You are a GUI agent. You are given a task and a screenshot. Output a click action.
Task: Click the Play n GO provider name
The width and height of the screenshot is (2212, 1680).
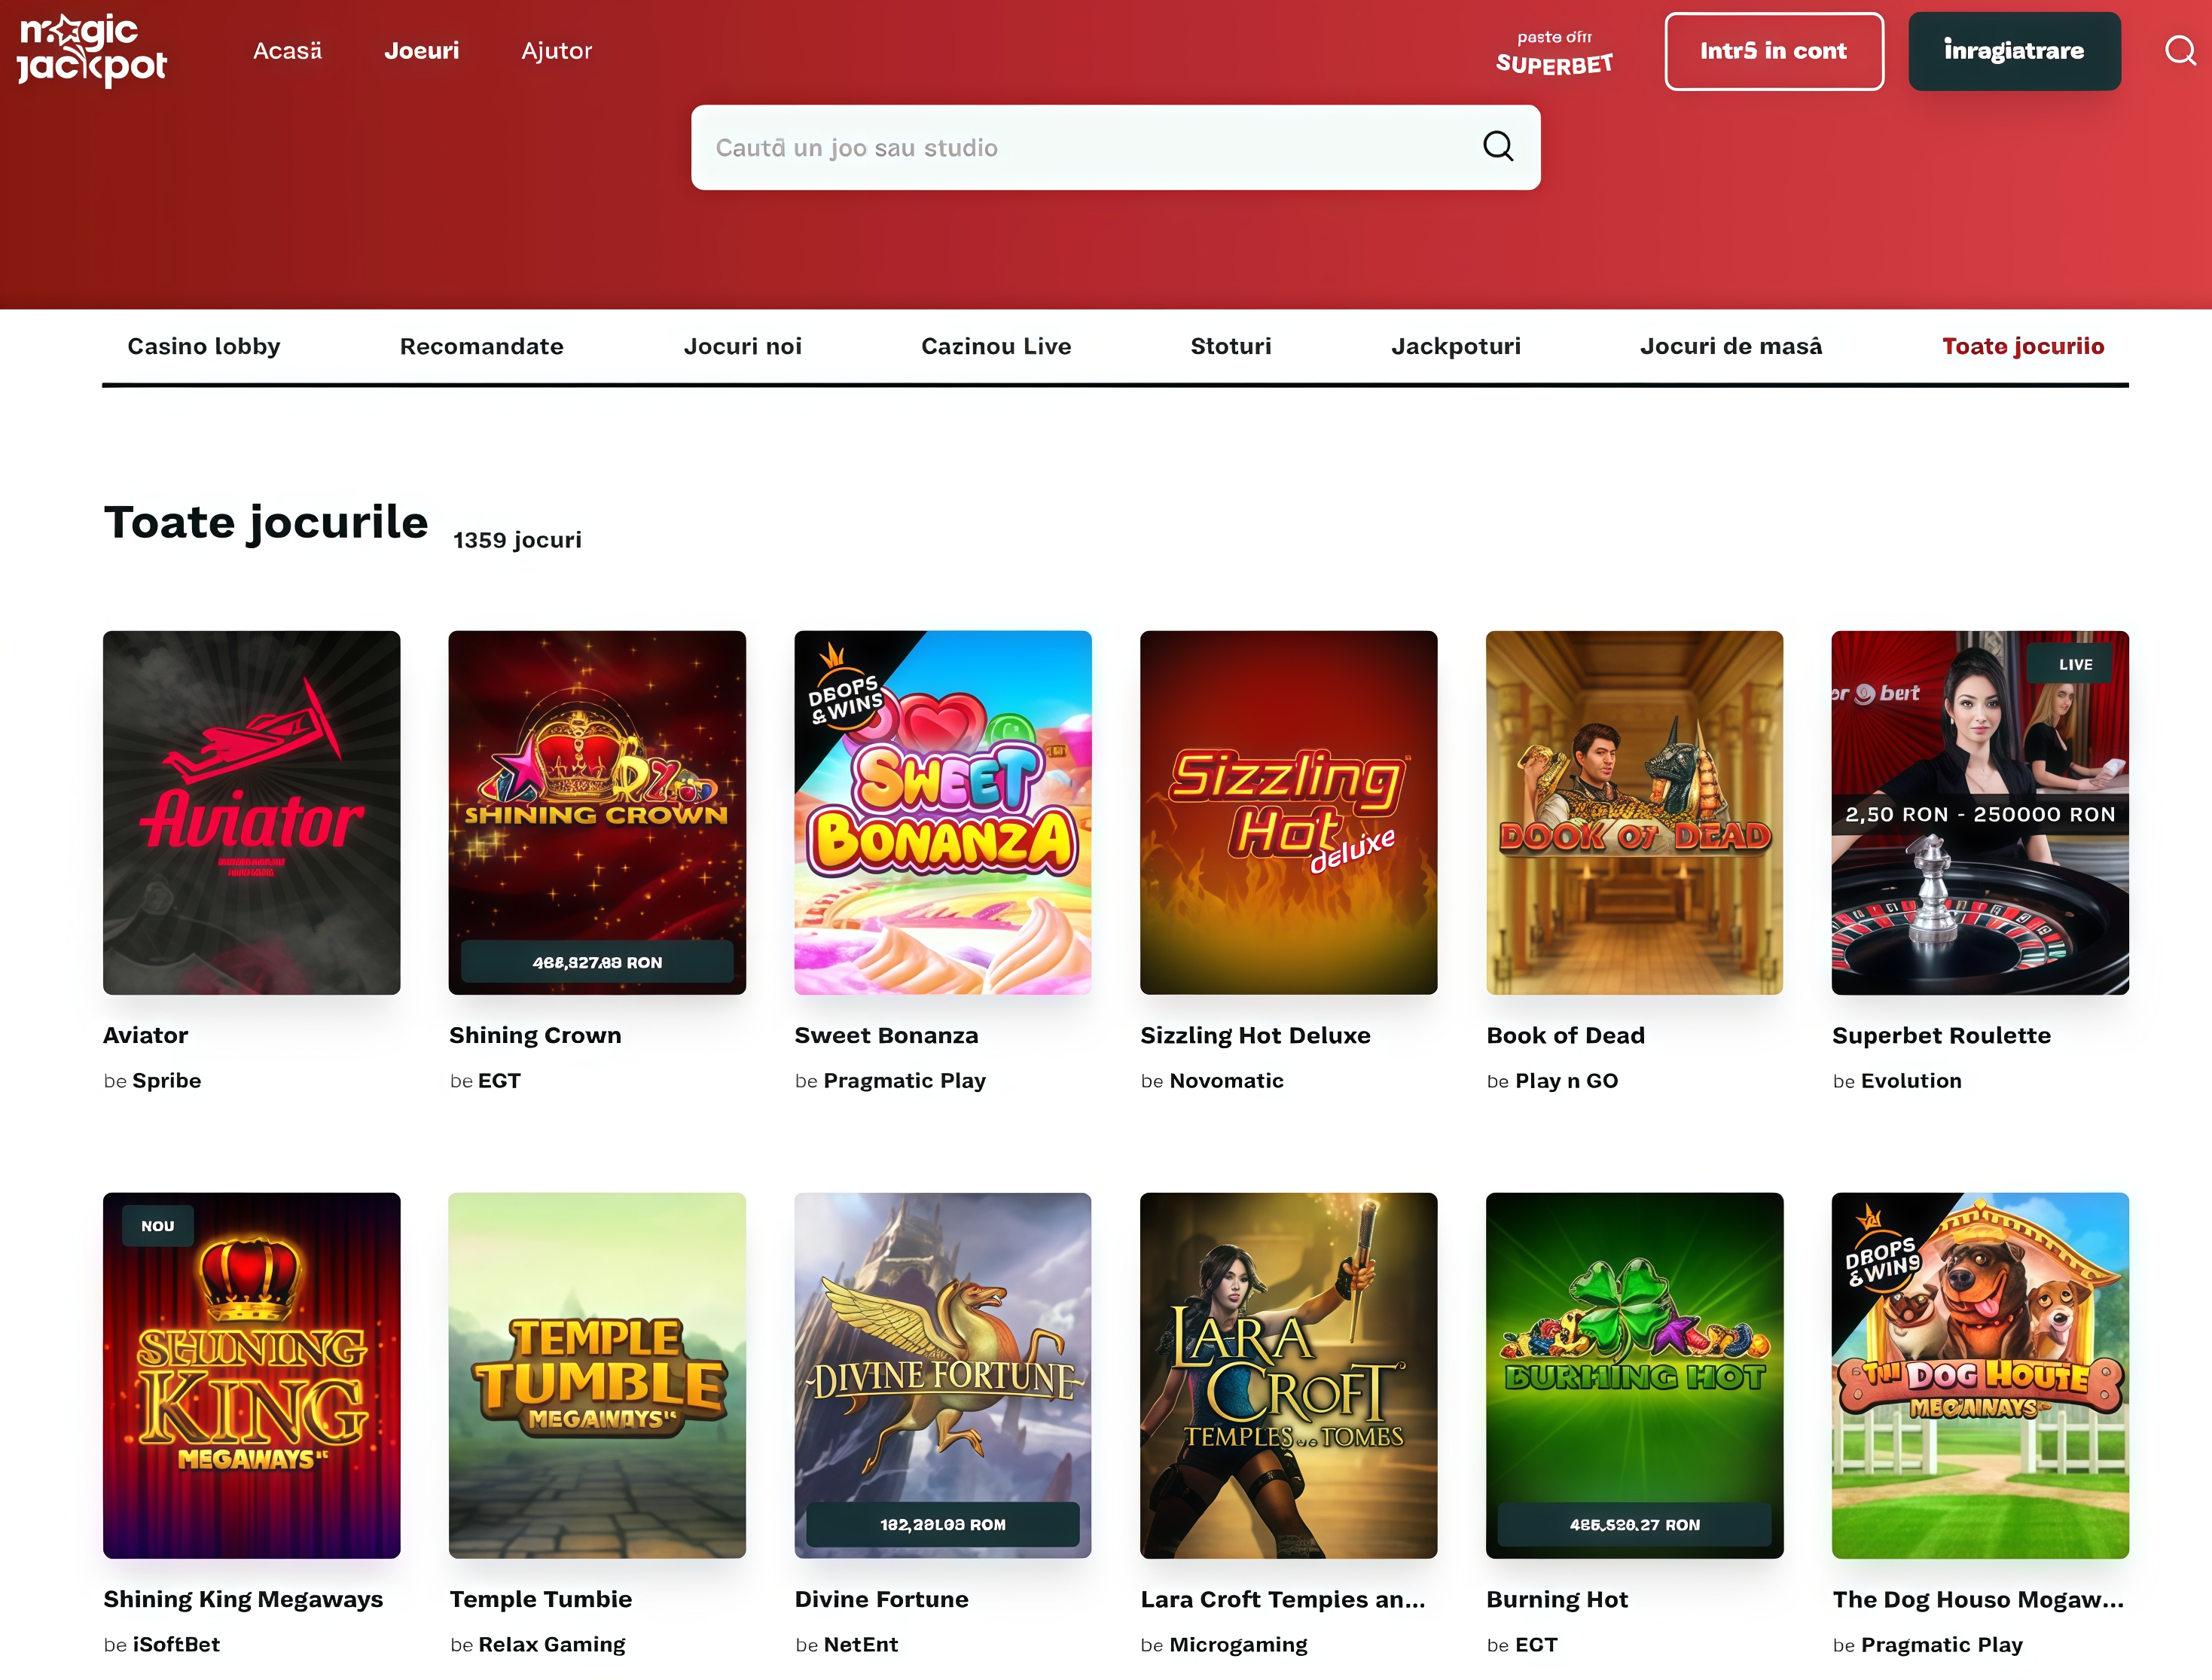click(x=1567, y=1081)
